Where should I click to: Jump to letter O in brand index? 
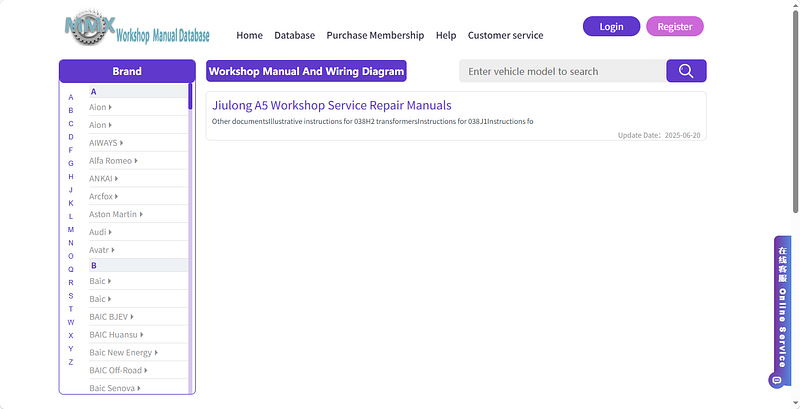[x=71, y=256]
